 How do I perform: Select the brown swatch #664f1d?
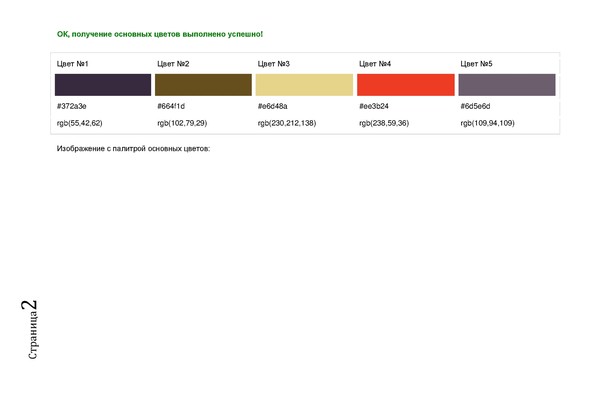click(x=204, y=85)
